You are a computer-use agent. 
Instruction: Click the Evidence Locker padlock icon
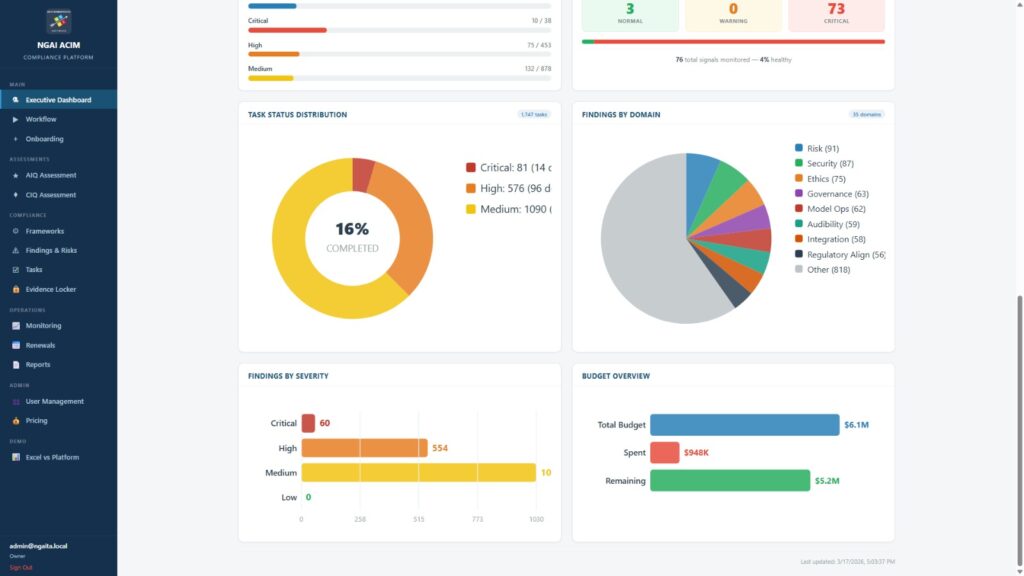click(15, 289)
